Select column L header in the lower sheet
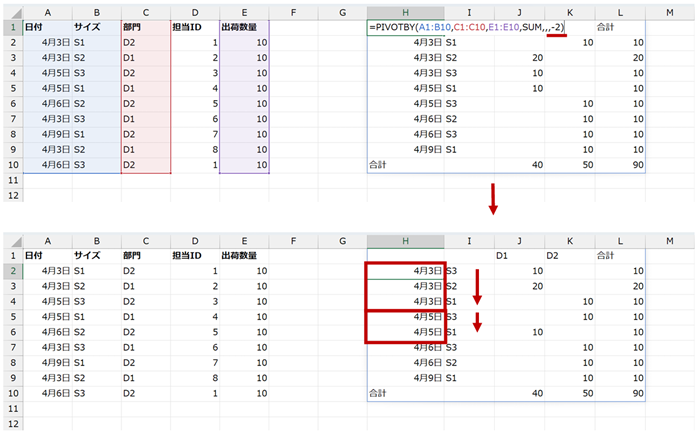The width and height of the screenshot is (700, 432). click(620, 241)
